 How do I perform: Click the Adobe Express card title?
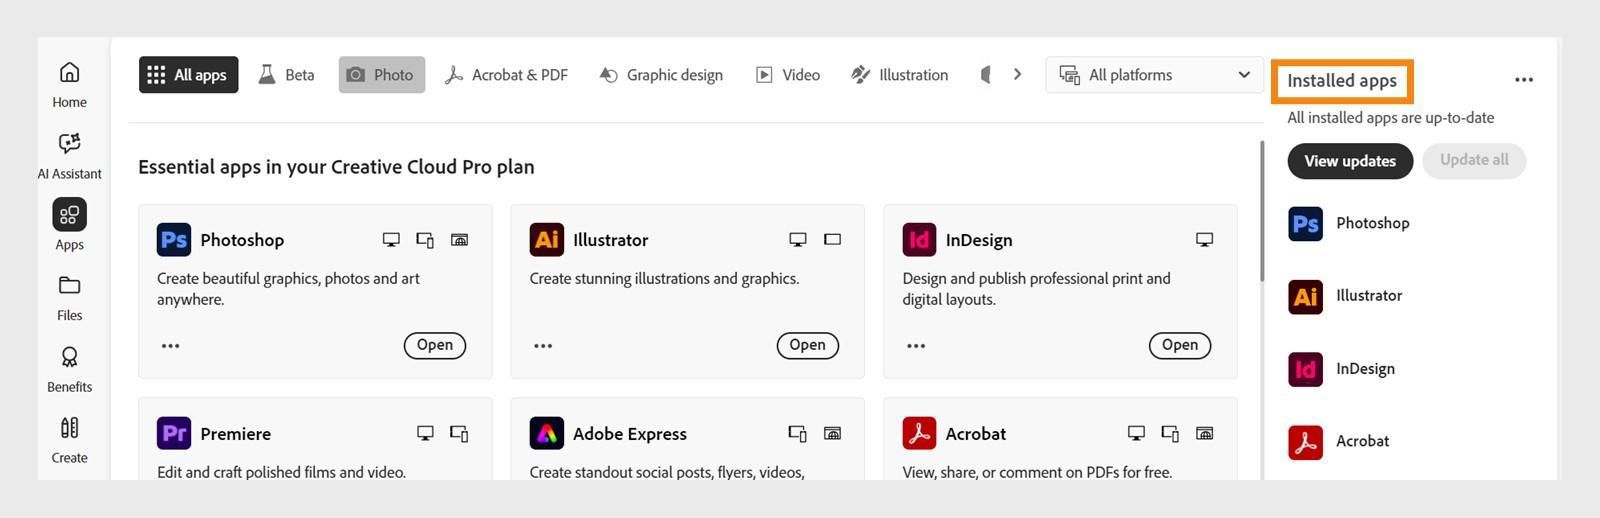pyautogui.click(x=630, y=434)
